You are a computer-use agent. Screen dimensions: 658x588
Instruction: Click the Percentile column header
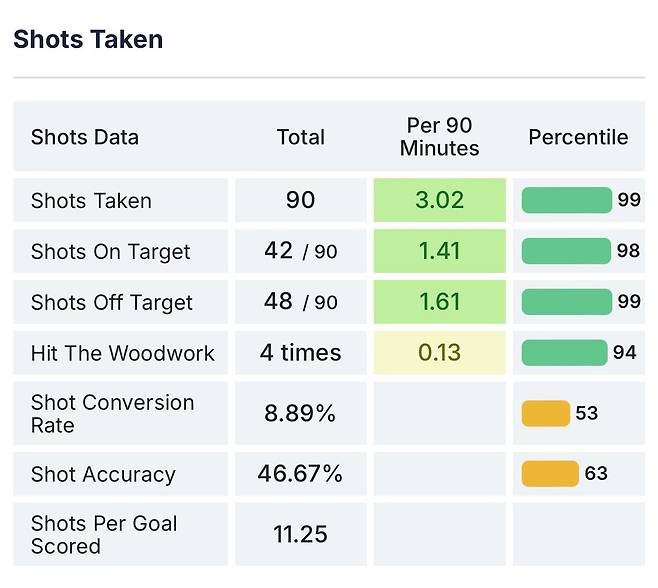point(578,137)
